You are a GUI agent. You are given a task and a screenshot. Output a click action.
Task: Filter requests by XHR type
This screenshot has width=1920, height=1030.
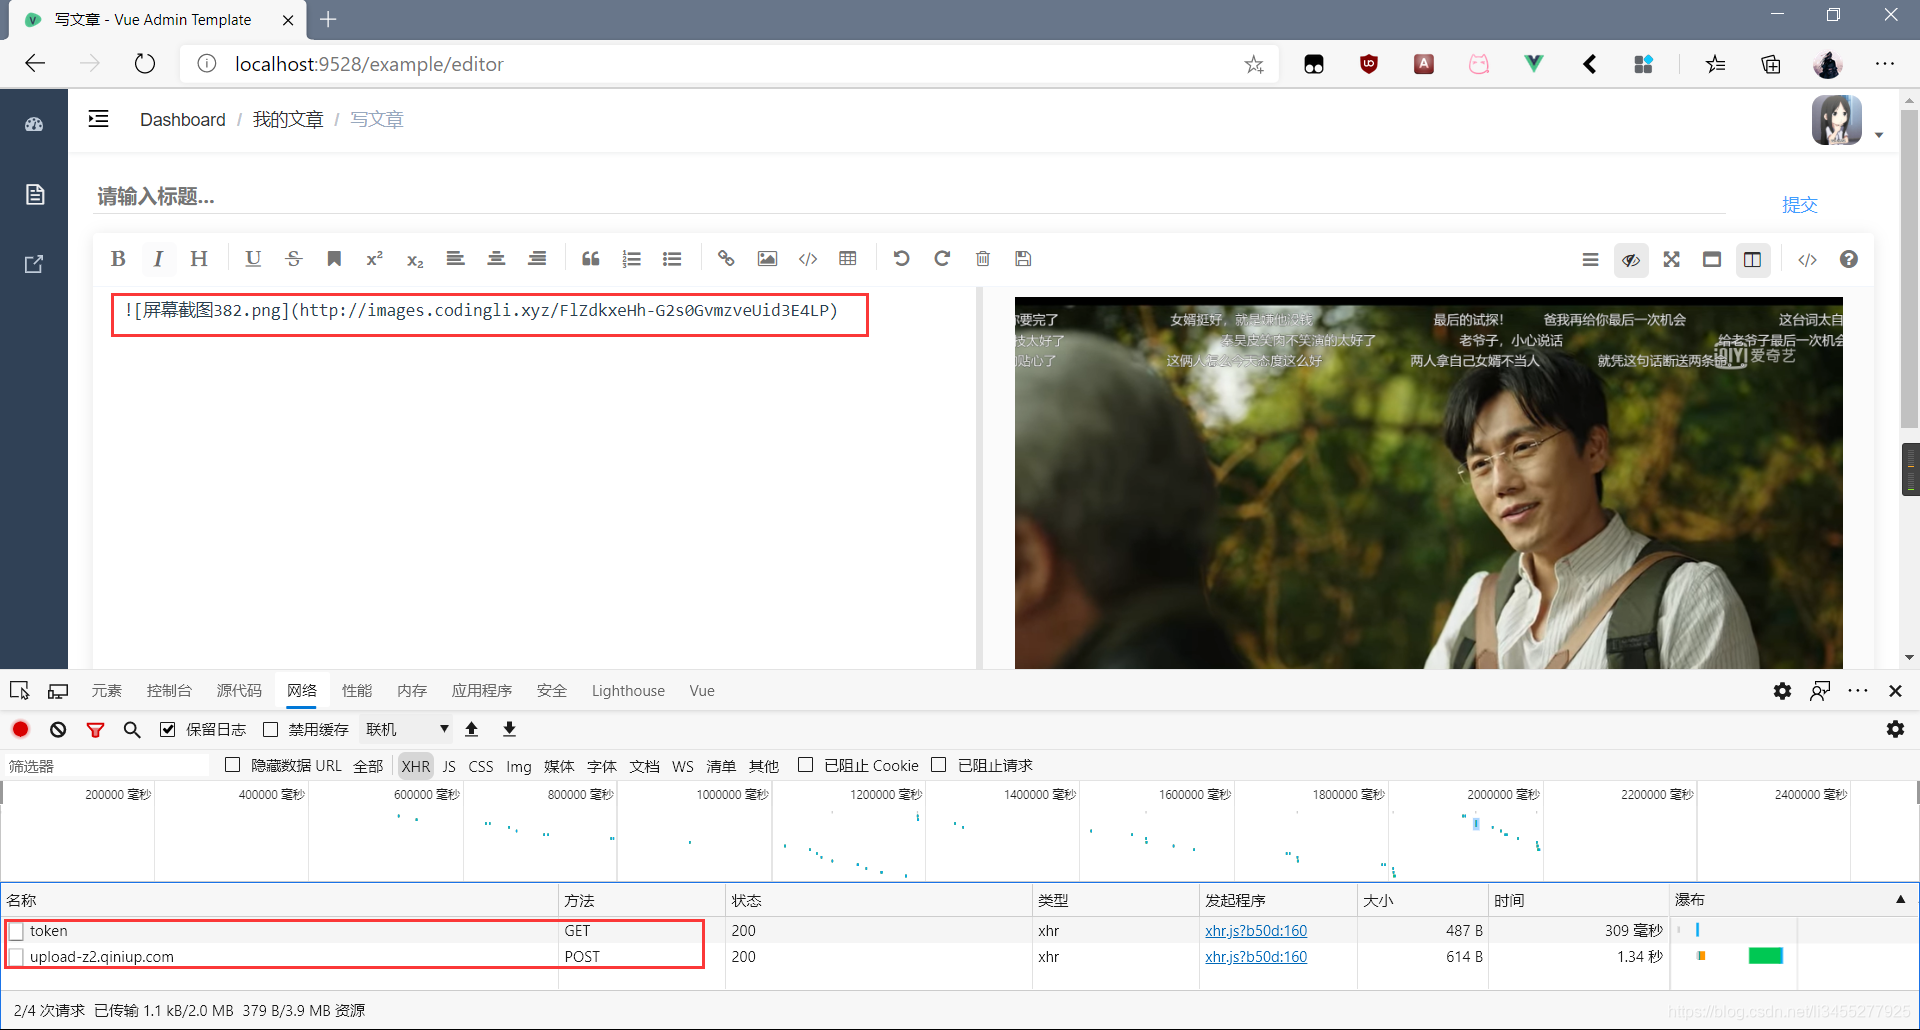coord(415,766)
